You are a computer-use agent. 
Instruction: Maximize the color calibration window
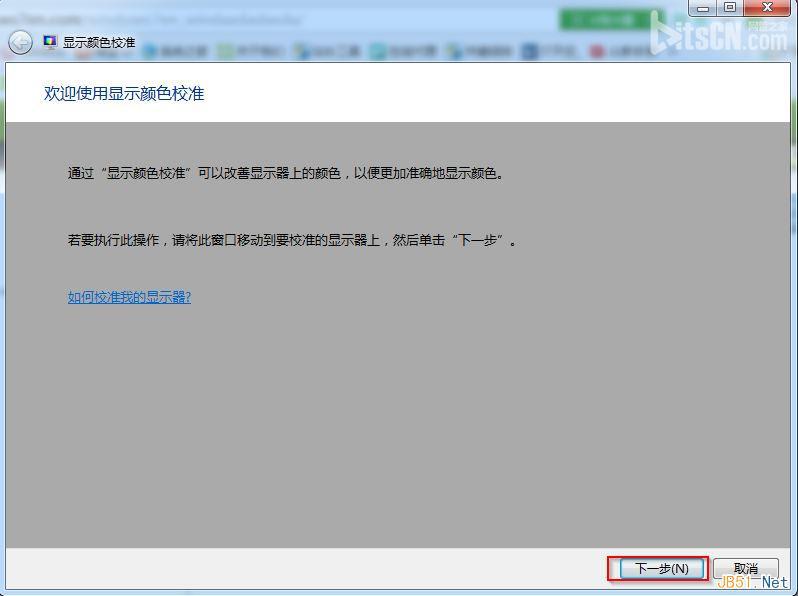coord(730,8)
